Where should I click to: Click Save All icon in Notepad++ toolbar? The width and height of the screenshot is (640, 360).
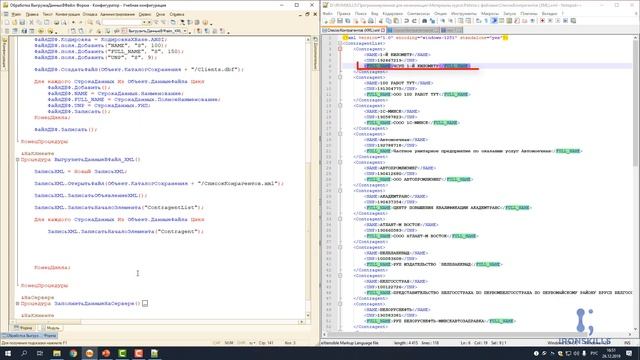347,20
